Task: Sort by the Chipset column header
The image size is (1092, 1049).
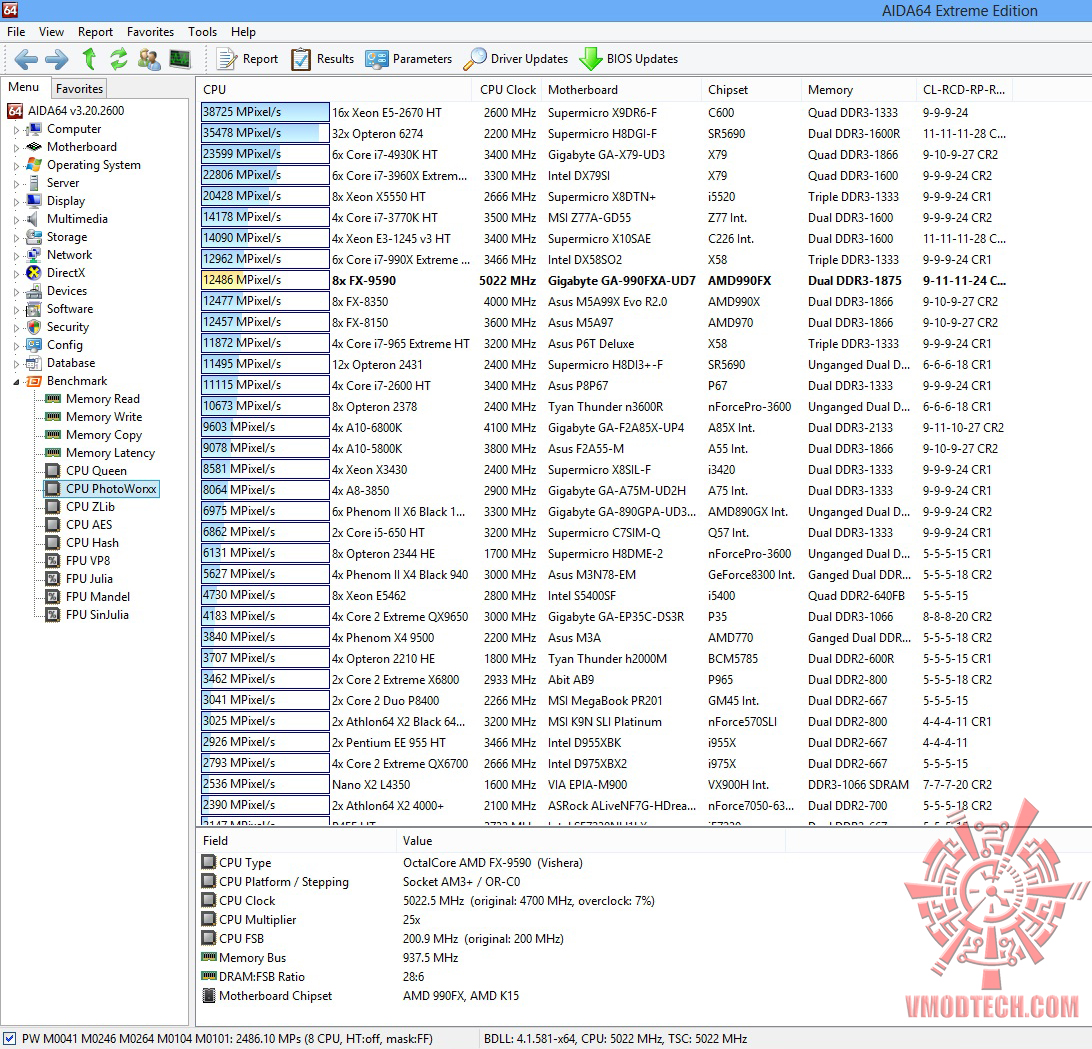Action: [x=751, y=90]
